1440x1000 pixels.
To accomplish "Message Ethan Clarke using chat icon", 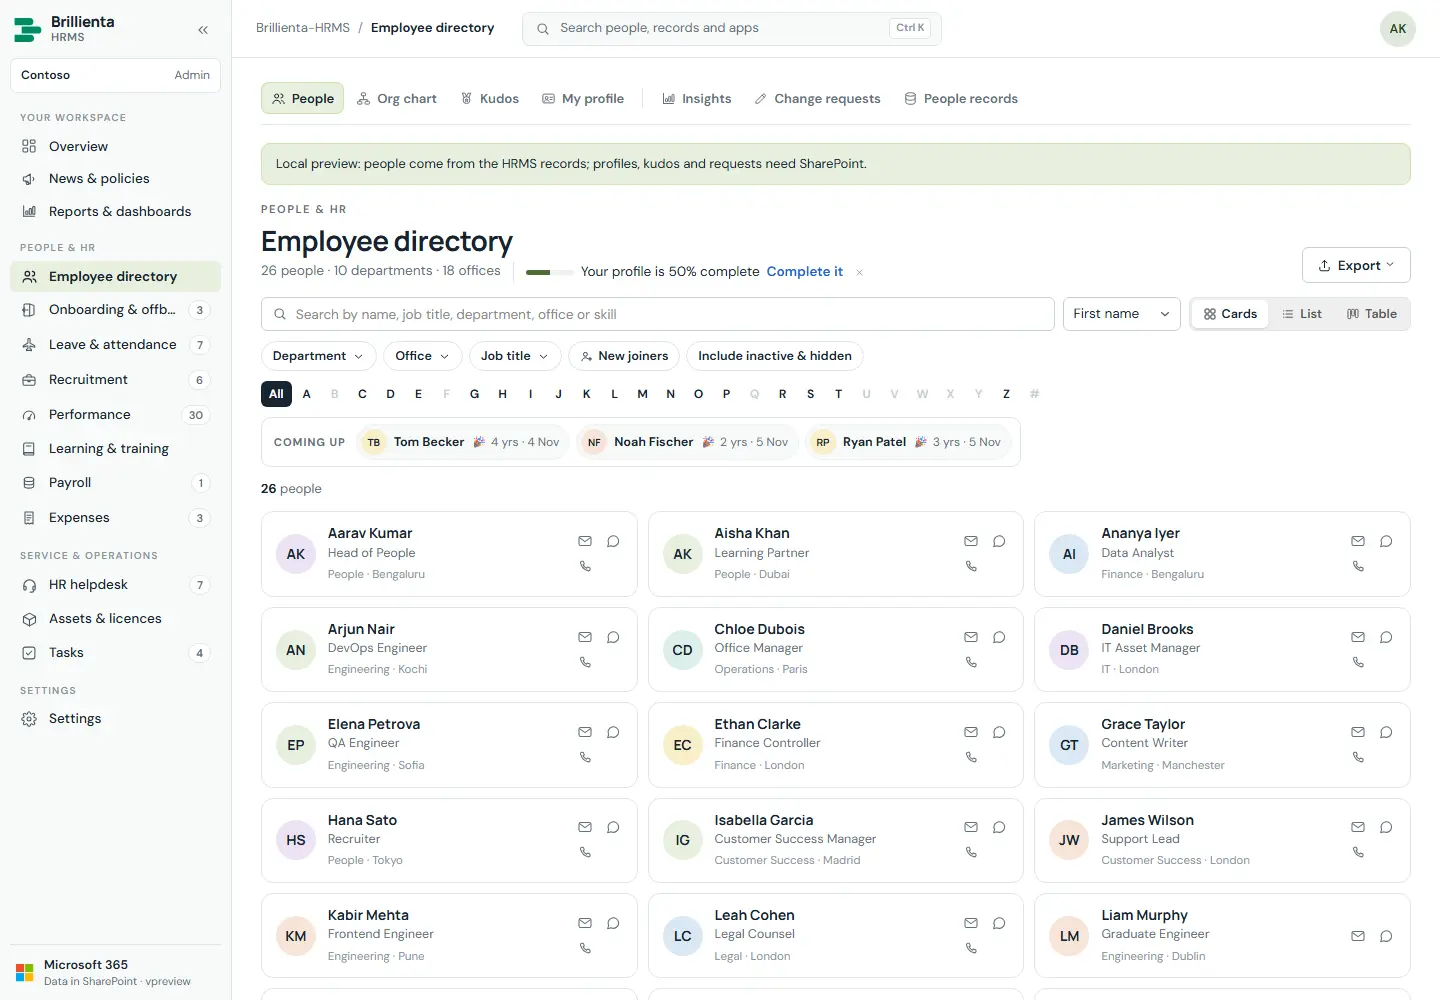I will pos(999,732).
